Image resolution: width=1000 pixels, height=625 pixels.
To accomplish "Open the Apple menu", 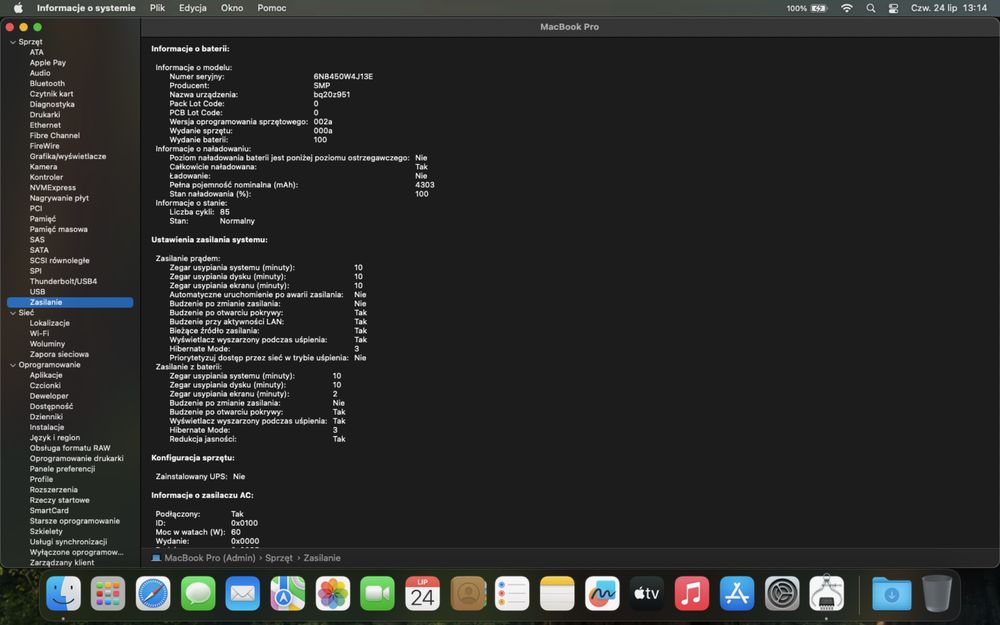I will [18, 8].
